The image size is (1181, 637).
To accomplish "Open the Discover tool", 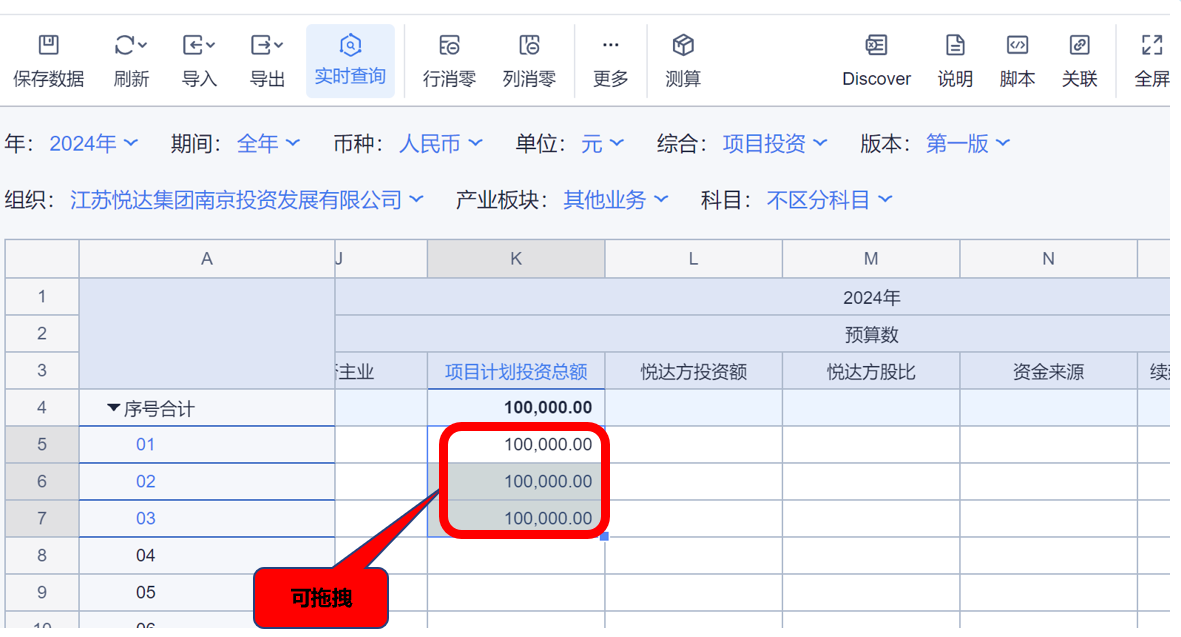I will point(876,46).
